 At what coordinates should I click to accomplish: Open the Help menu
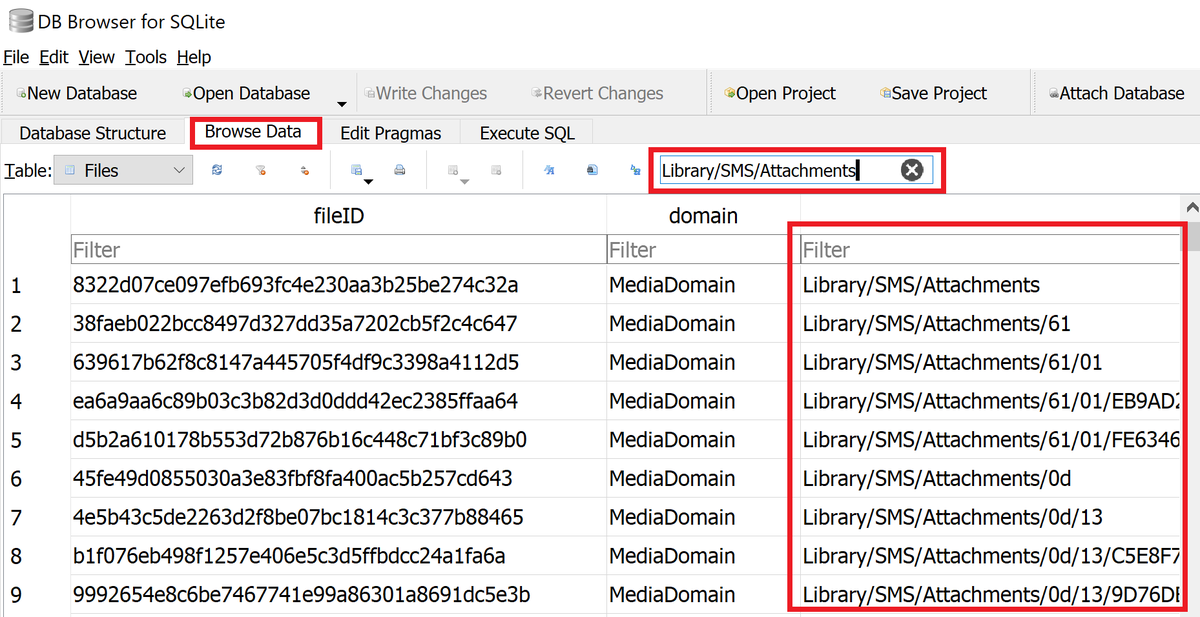click(194, 57)
